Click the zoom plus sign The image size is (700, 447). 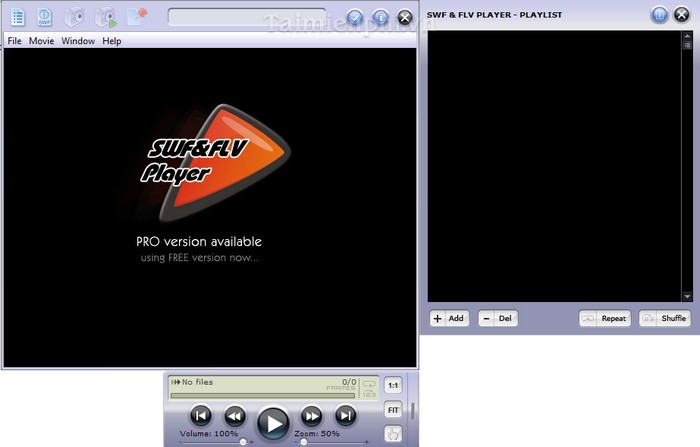[x=367, y=442]
